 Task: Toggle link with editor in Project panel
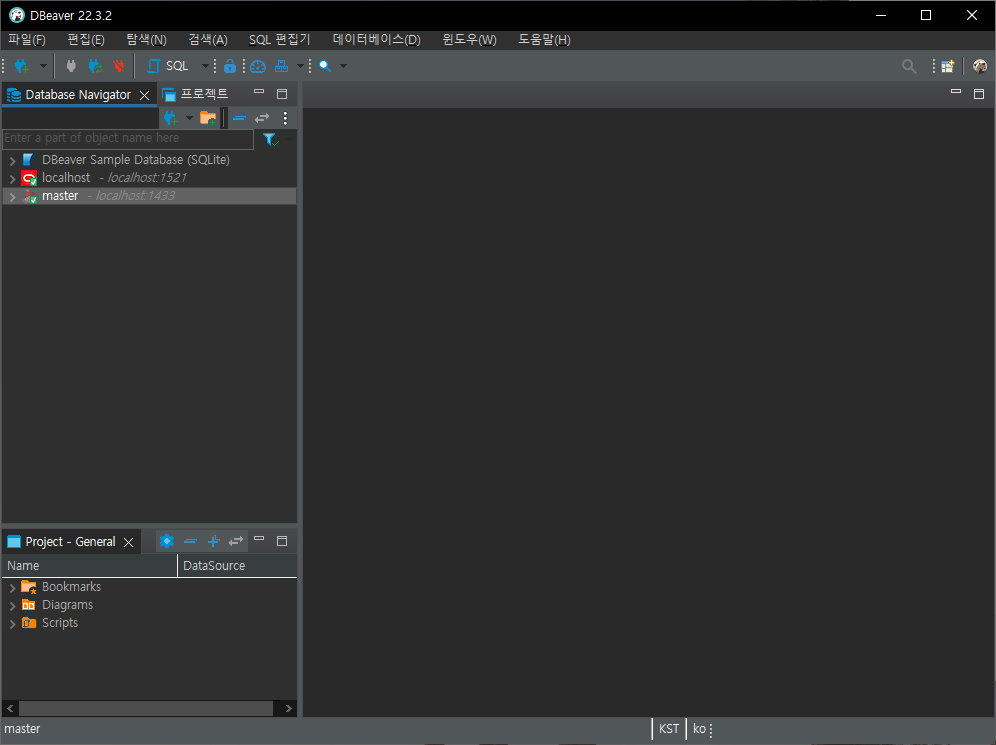click(x=236, y=541)
